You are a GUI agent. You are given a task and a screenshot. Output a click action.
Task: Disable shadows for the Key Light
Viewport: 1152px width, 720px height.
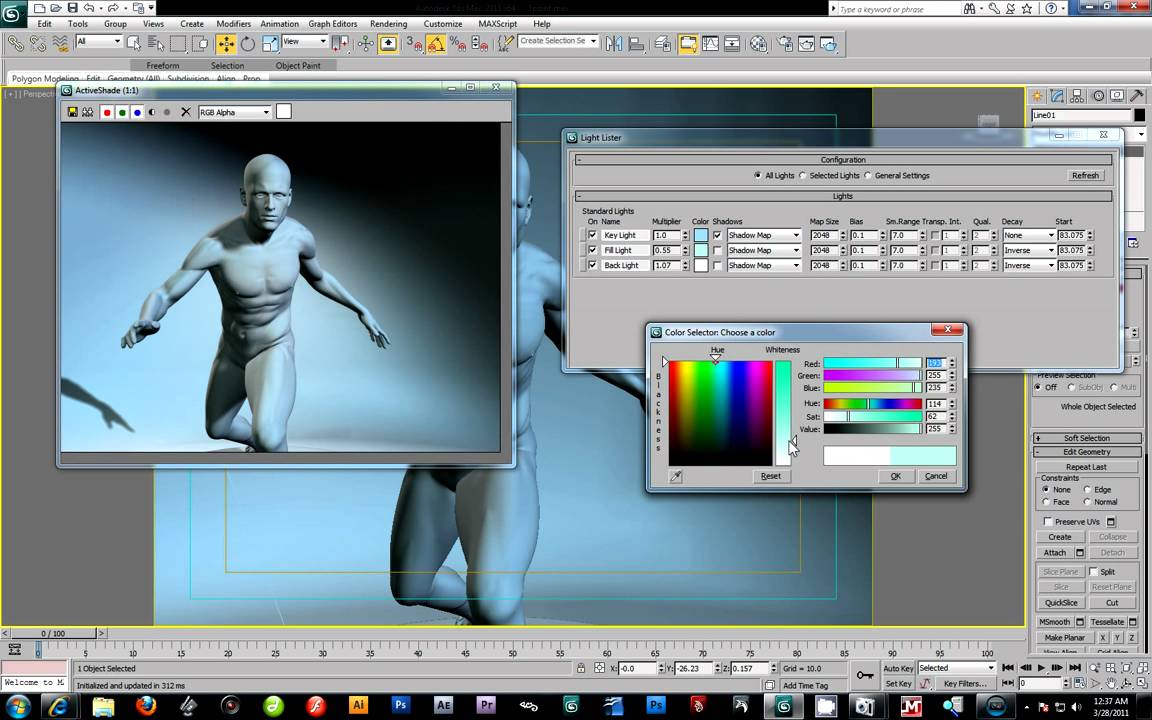click(x=717, y=235)
